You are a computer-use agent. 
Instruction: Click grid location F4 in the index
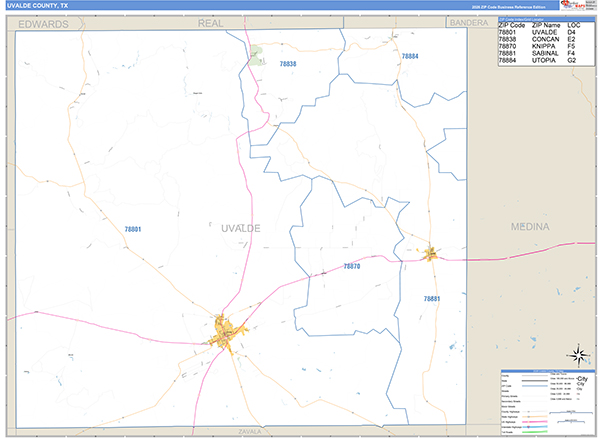click(571, 54)
